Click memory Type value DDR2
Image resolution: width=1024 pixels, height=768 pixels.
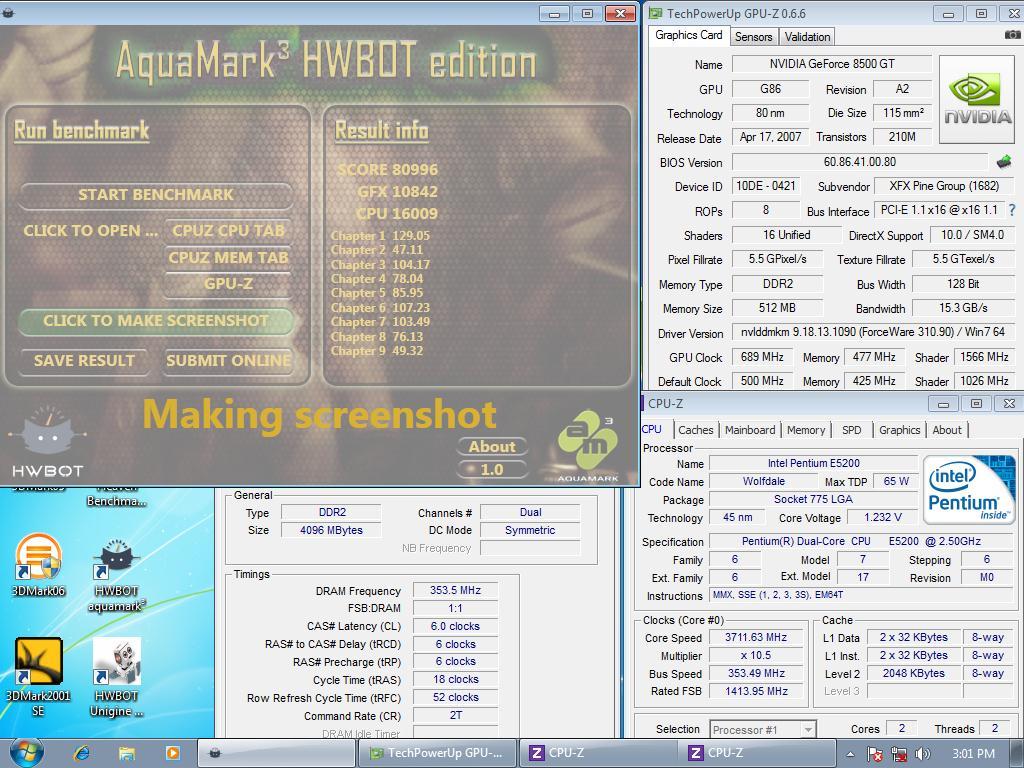click(x=332, y=513)
